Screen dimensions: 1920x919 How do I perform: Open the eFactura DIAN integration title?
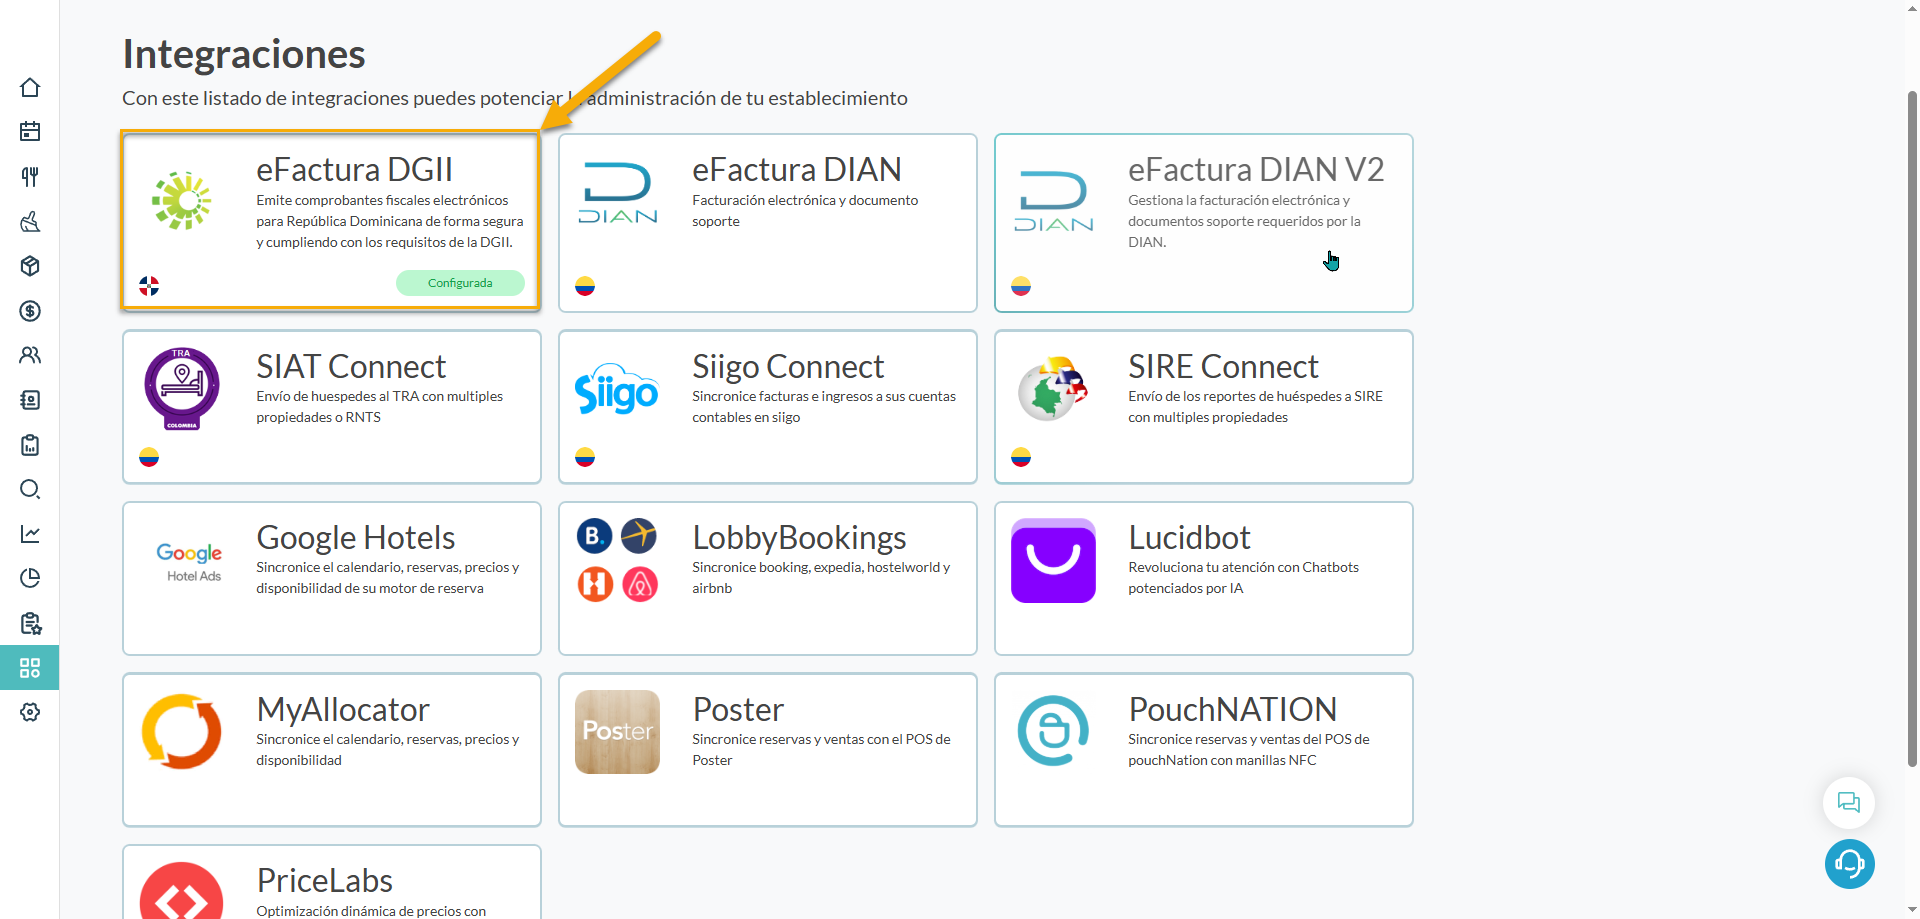[797, 170]
